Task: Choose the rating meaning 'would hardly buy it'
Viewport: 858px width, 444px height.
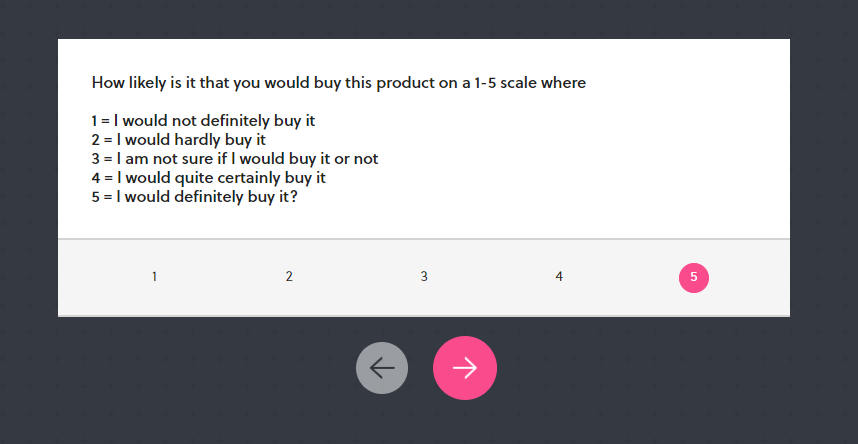Action: (289, 277)
